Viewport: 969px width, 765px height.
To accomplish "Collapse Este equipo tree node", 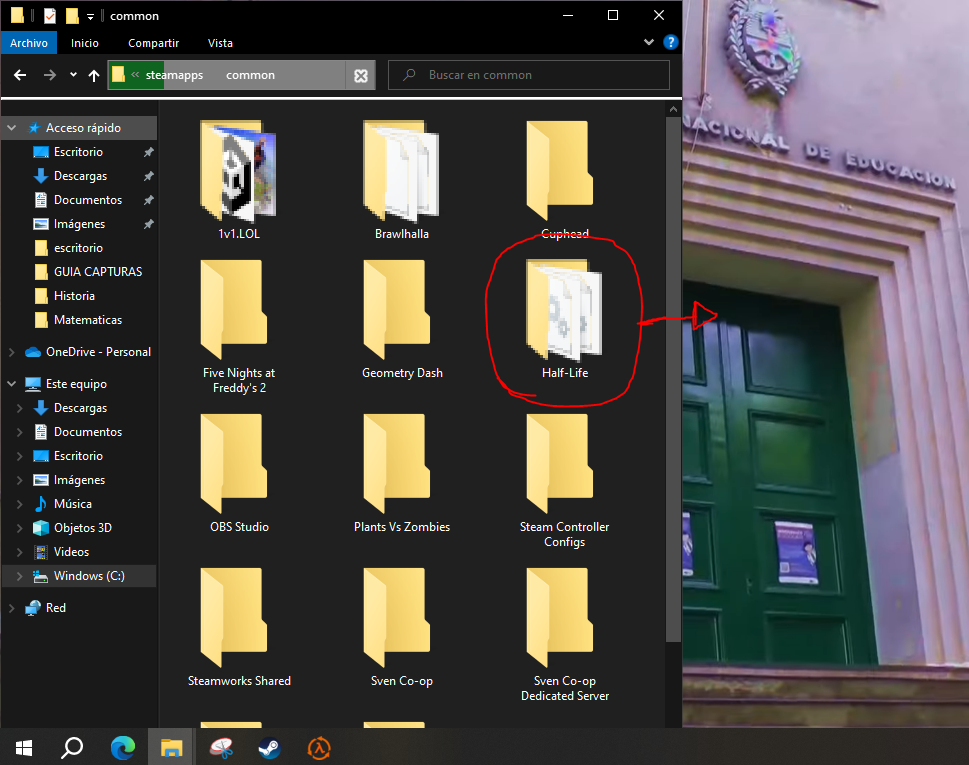I will (11, 384).
